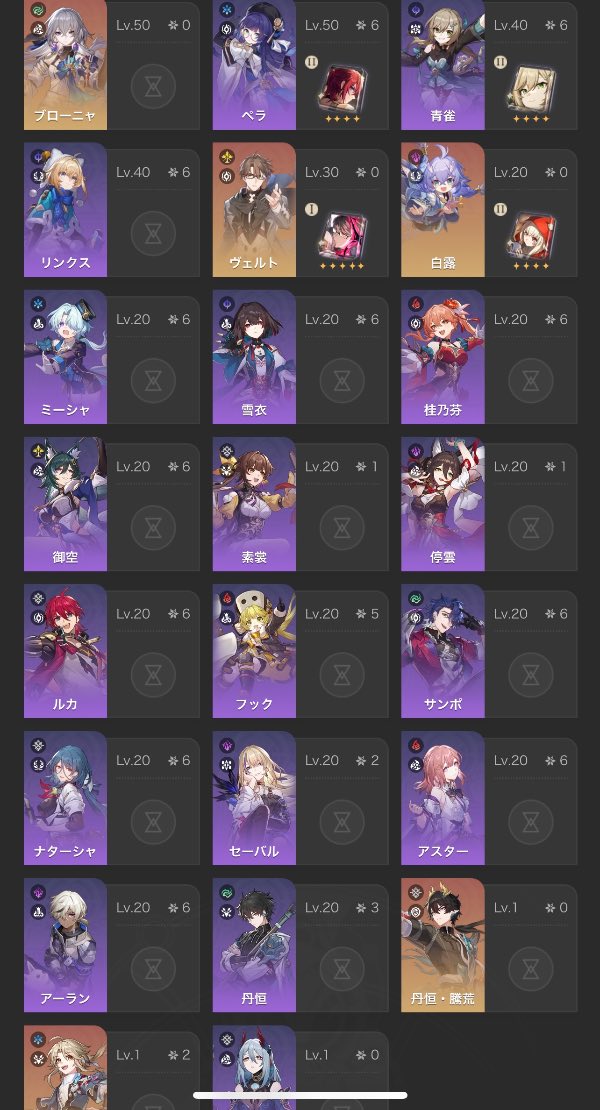Click the アスター character card
Viewport: 600px width, 1110px height.
(x=443, y=798)
